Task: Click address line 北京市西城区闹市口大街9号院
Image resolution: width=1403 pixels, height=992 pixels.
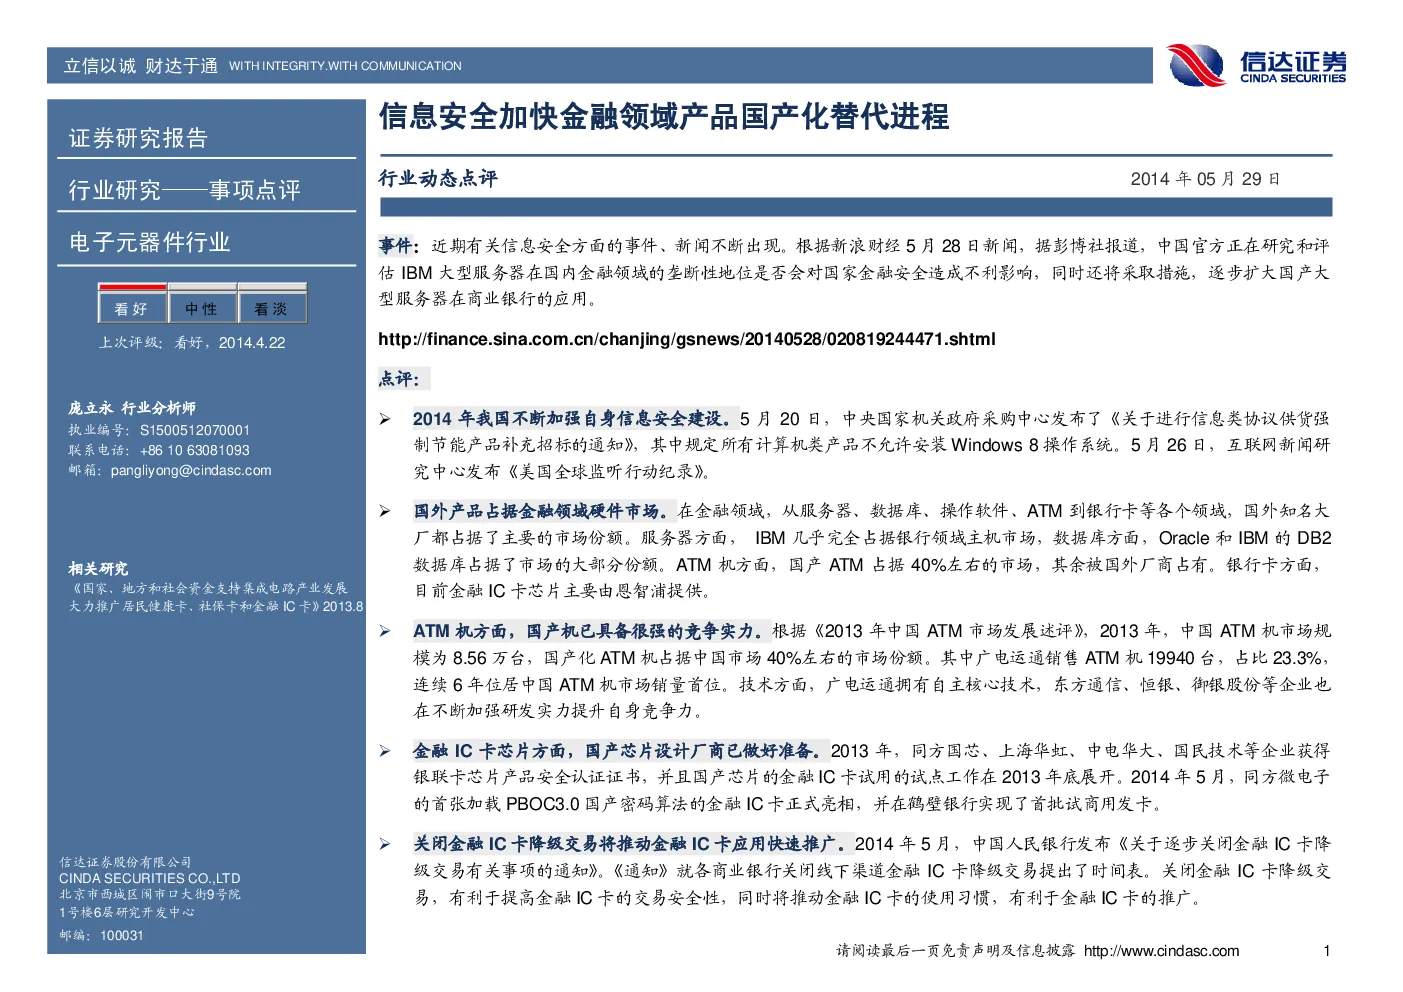Action: (x=150, y=894)
